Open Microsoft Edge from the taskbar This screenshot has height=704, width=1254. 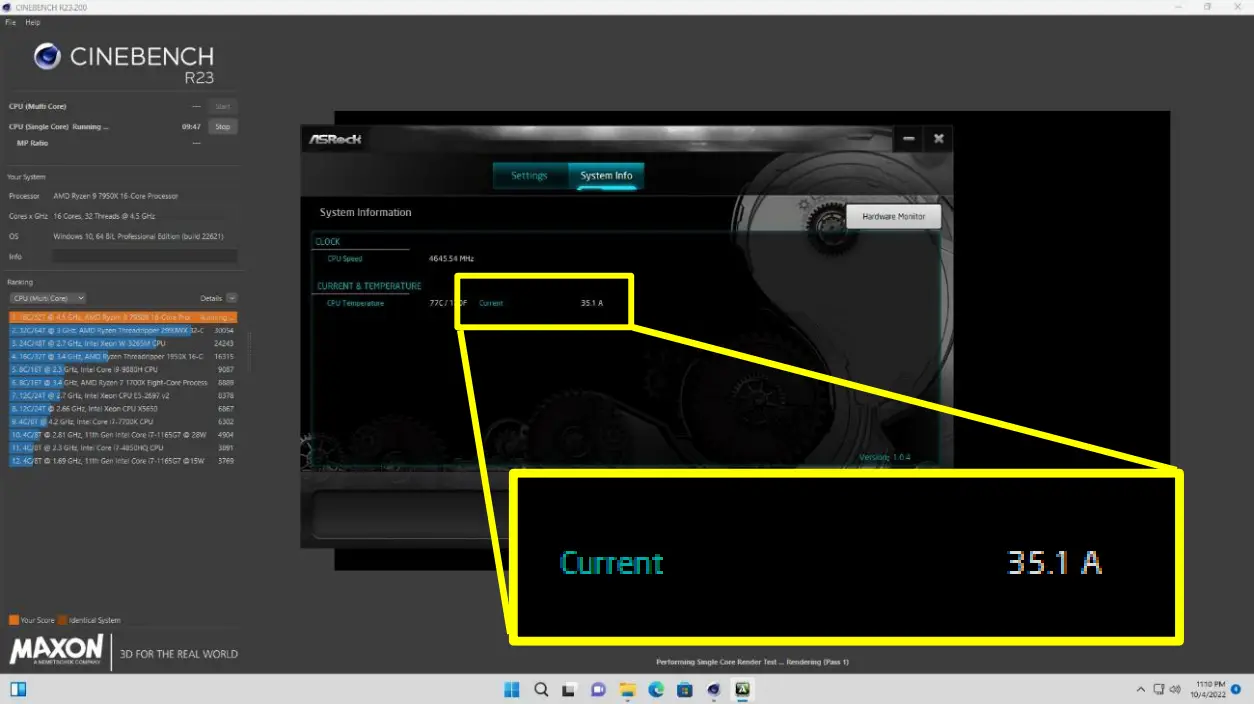click(656, 690)
